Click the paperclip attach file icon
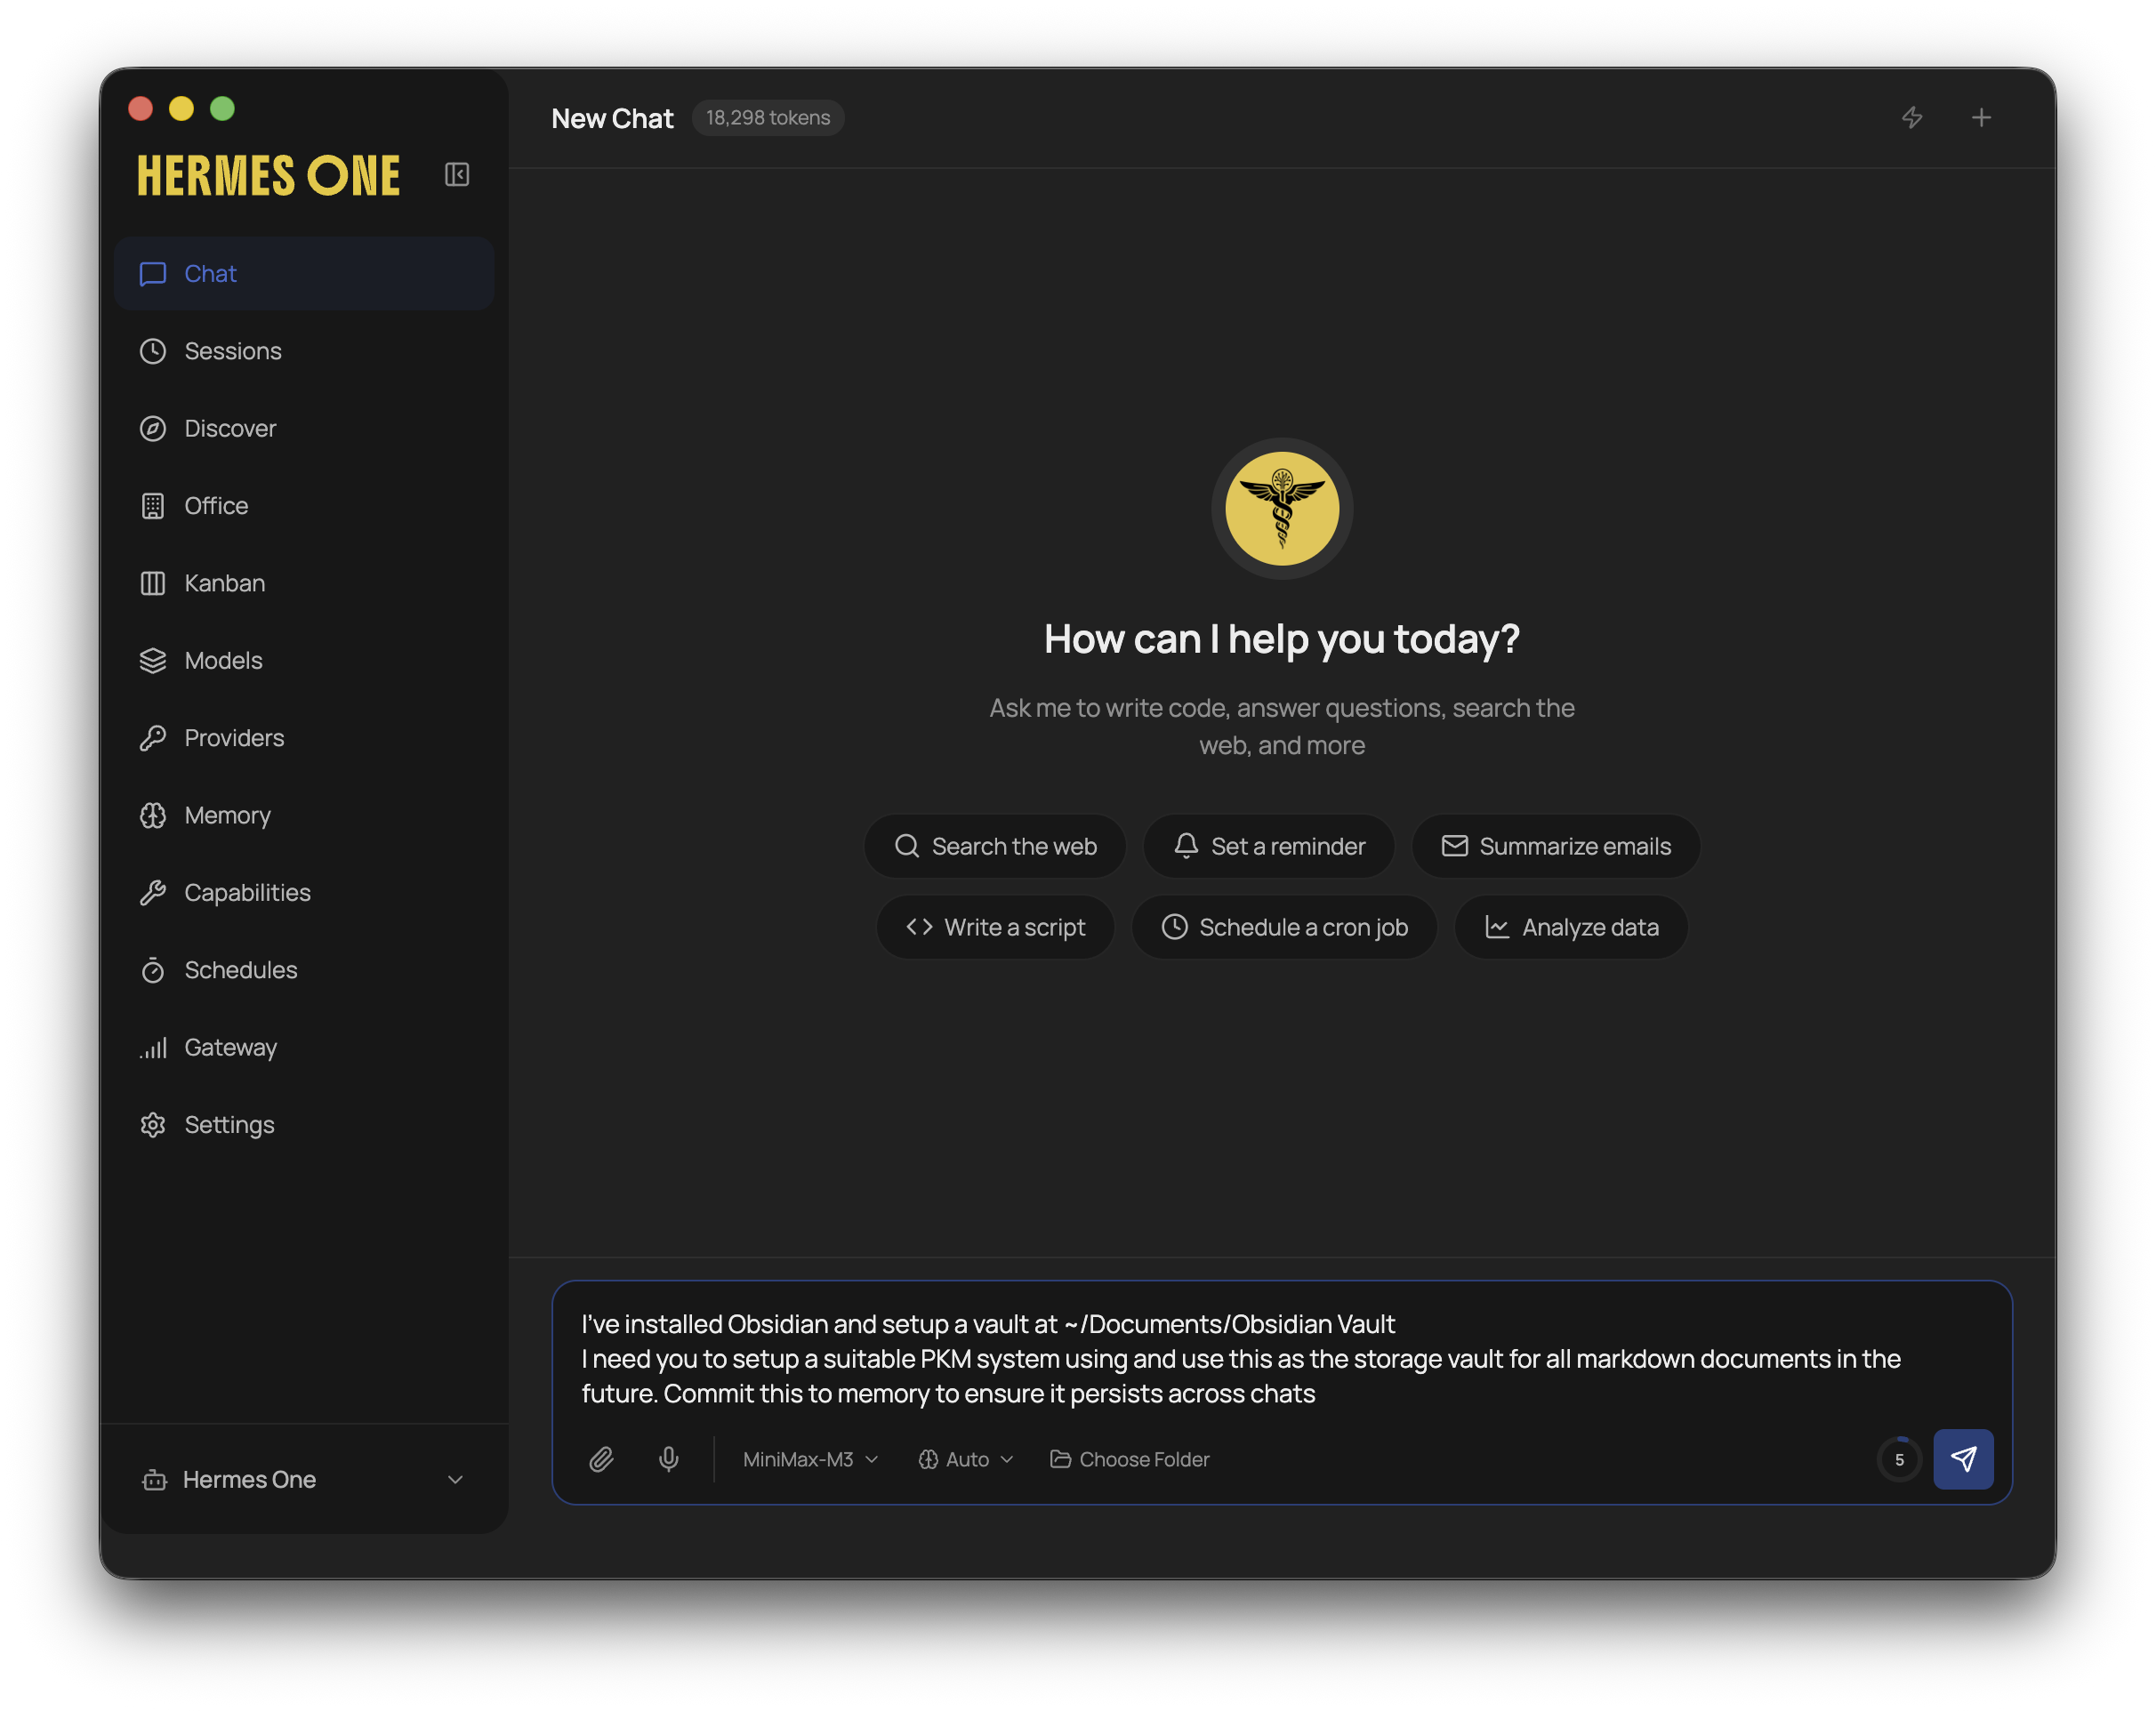 (x=601, y=1459)
